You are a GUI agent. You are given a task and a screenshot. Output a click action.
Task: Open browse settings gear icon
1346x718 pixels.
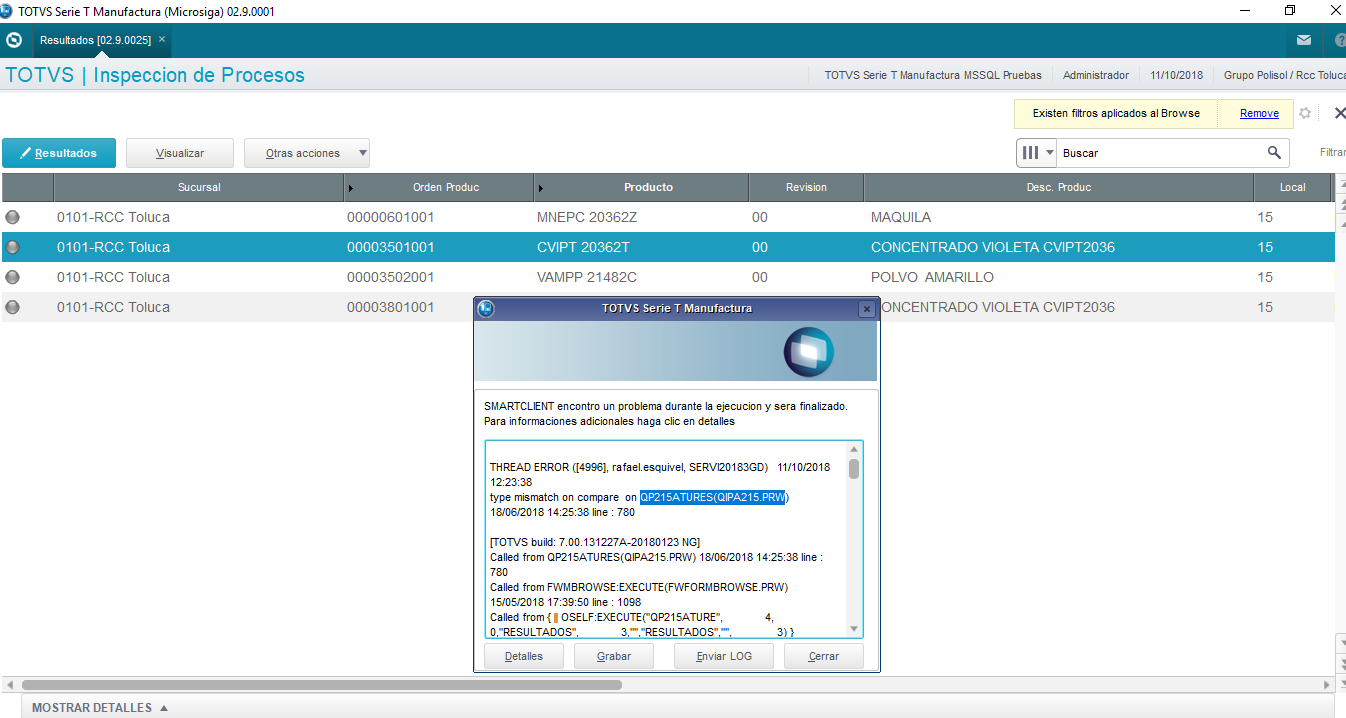click(x=1305, y=113)
